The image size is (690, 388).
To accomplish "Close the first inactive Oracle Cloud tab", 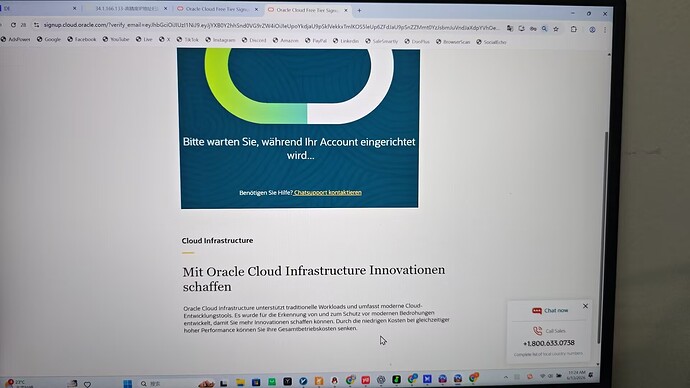I will (x=257, y=9).
